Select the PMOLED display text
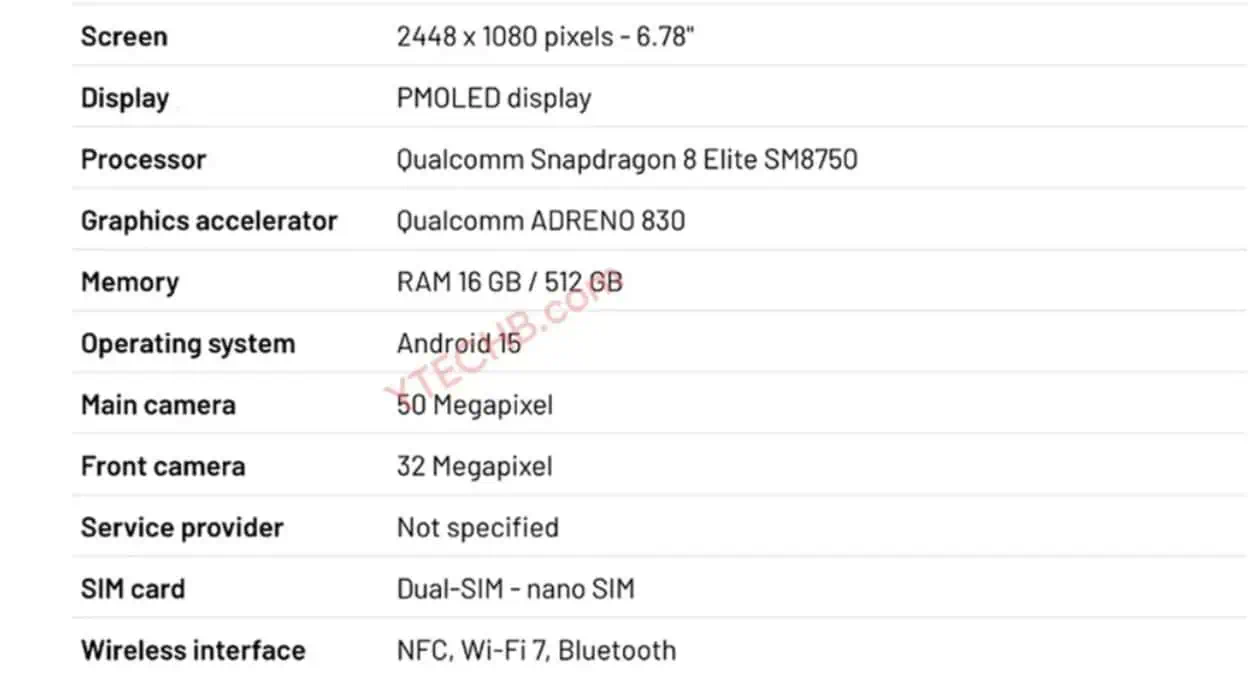 point(494,98)
